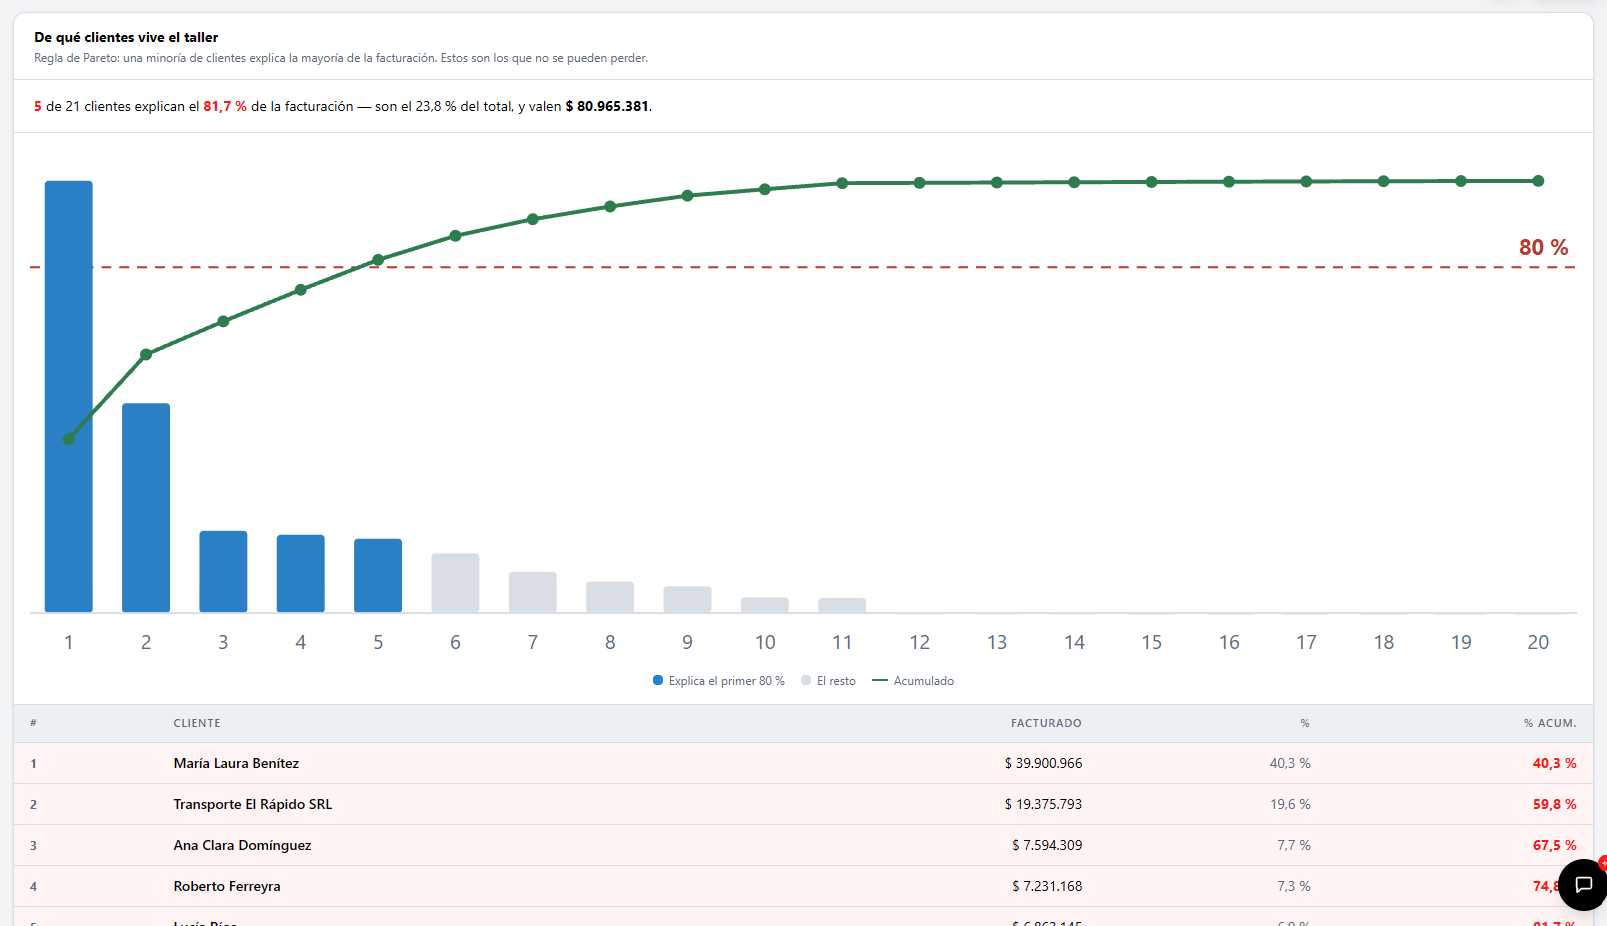Click the gray bar above label 6
This screenshot has width=1607, height=926.
pyautogui.click(x=455, y=583)
